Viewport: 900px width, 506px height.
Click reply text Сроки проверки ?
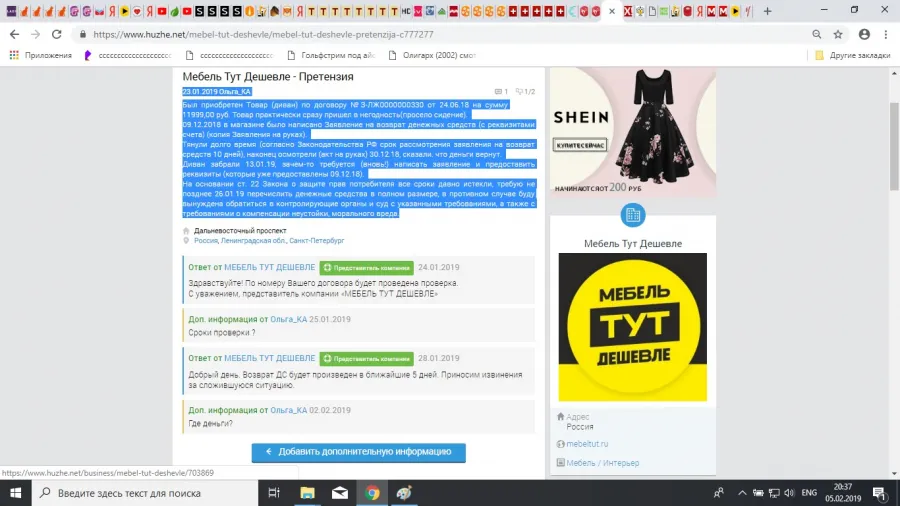[x=222, y=333]
